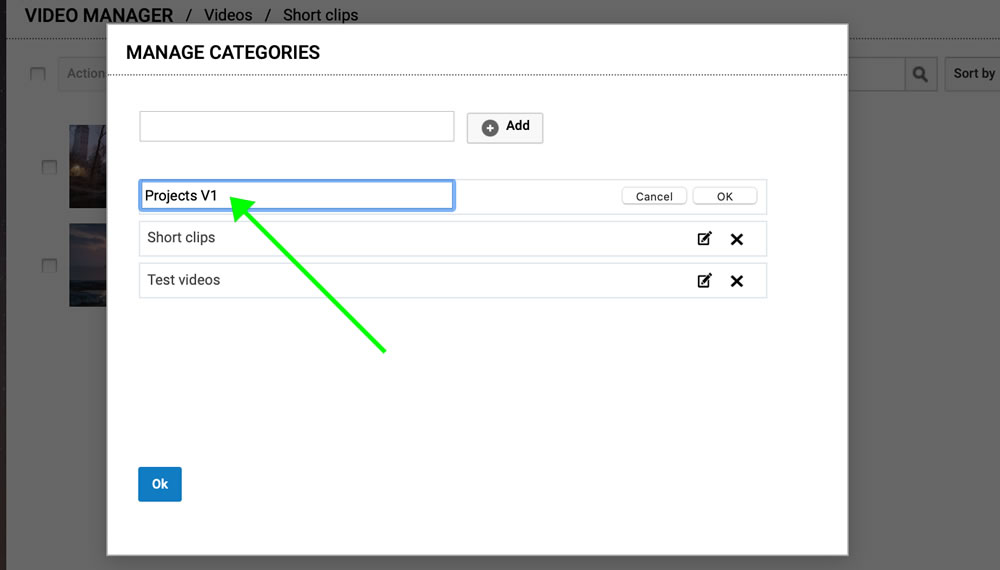Remove the Test videos category
The image size is (1000, 570).
(x=737, y=281)
